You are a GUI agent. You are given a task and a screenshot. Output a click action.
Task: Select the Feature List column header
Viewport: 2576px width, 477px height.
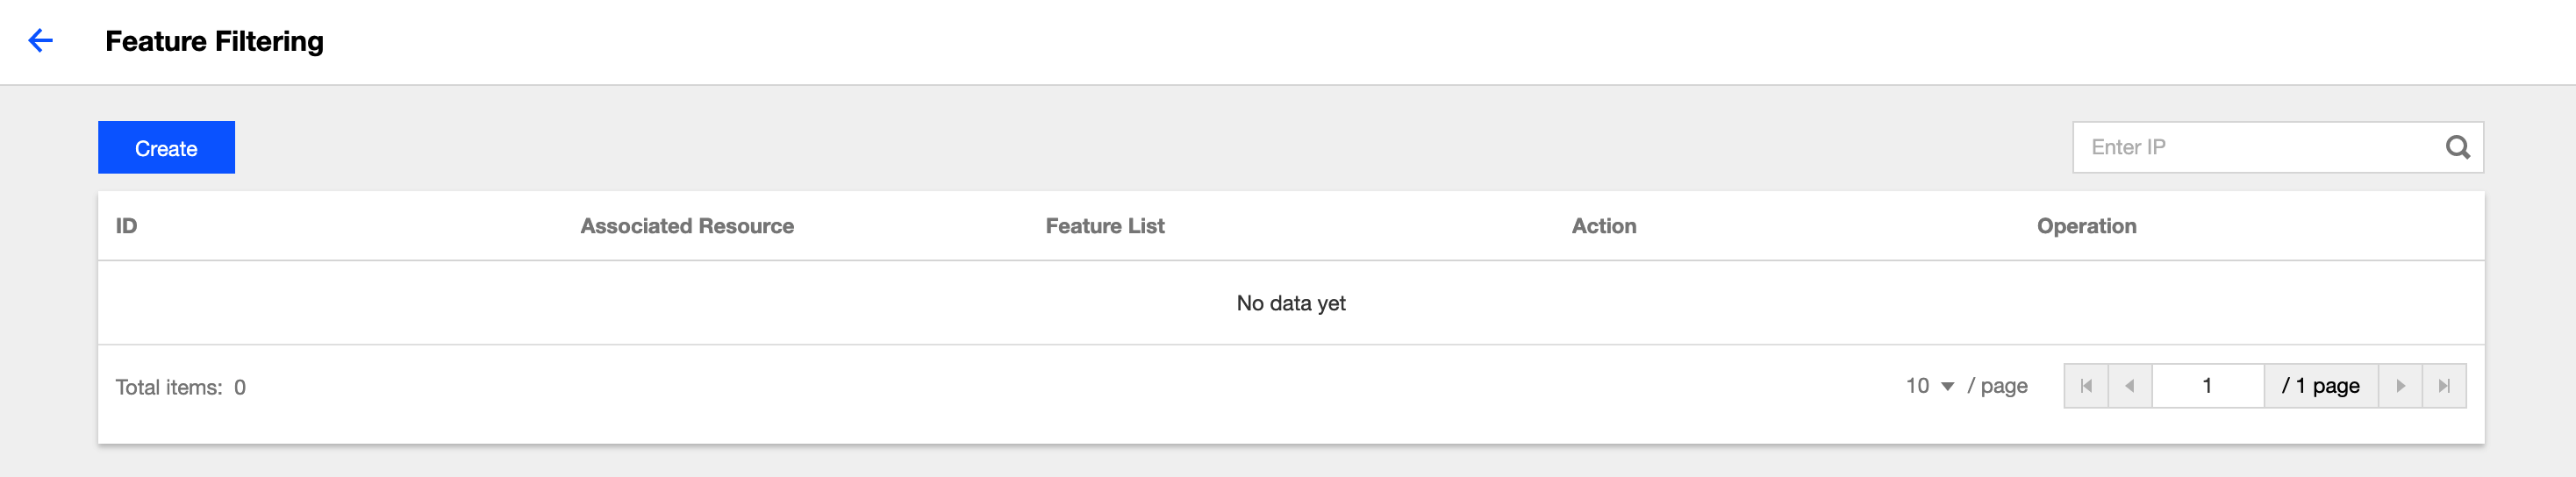click(x=1105, y=226)
